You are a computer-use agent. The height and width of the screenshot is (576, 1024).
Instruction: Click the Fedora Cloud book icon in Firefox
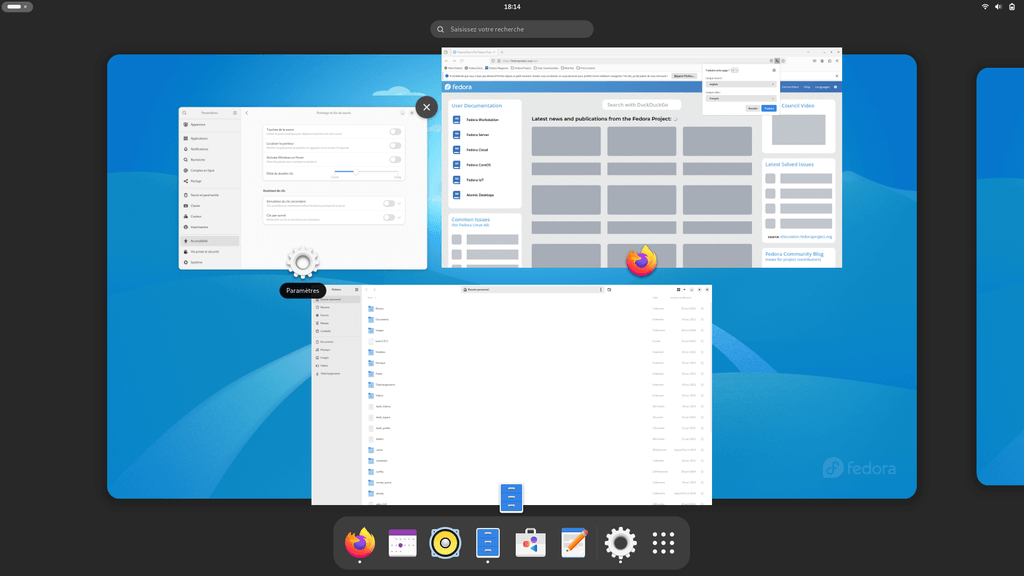point(456,150)
